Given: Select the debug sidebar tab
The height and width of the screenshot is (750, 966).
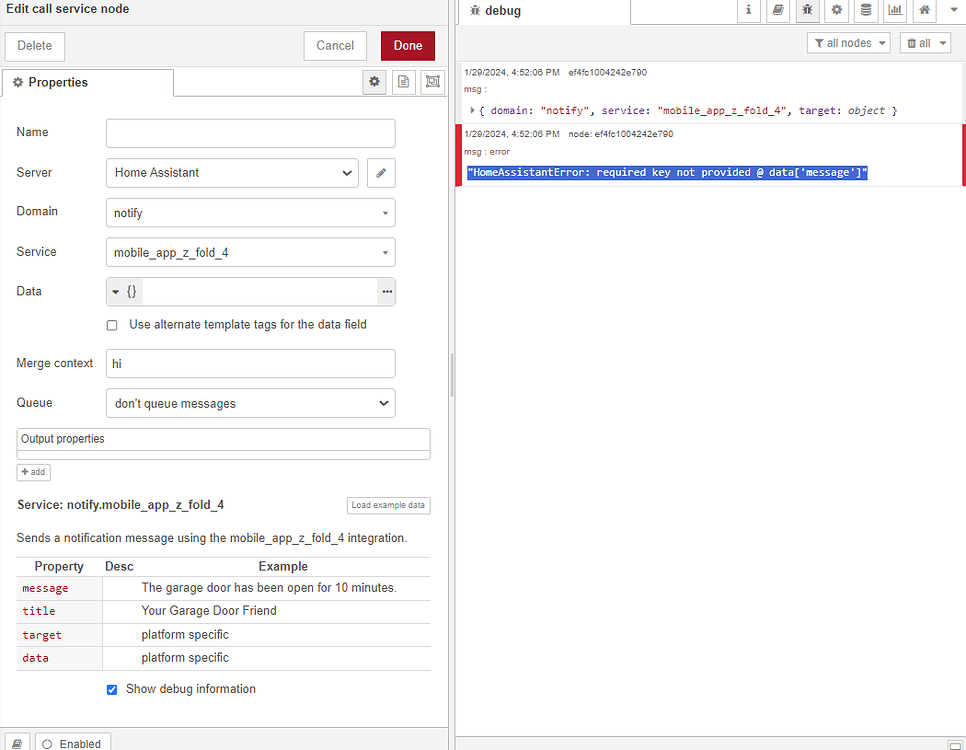Looking at the screenshot, I should click(x=543, y=11).
